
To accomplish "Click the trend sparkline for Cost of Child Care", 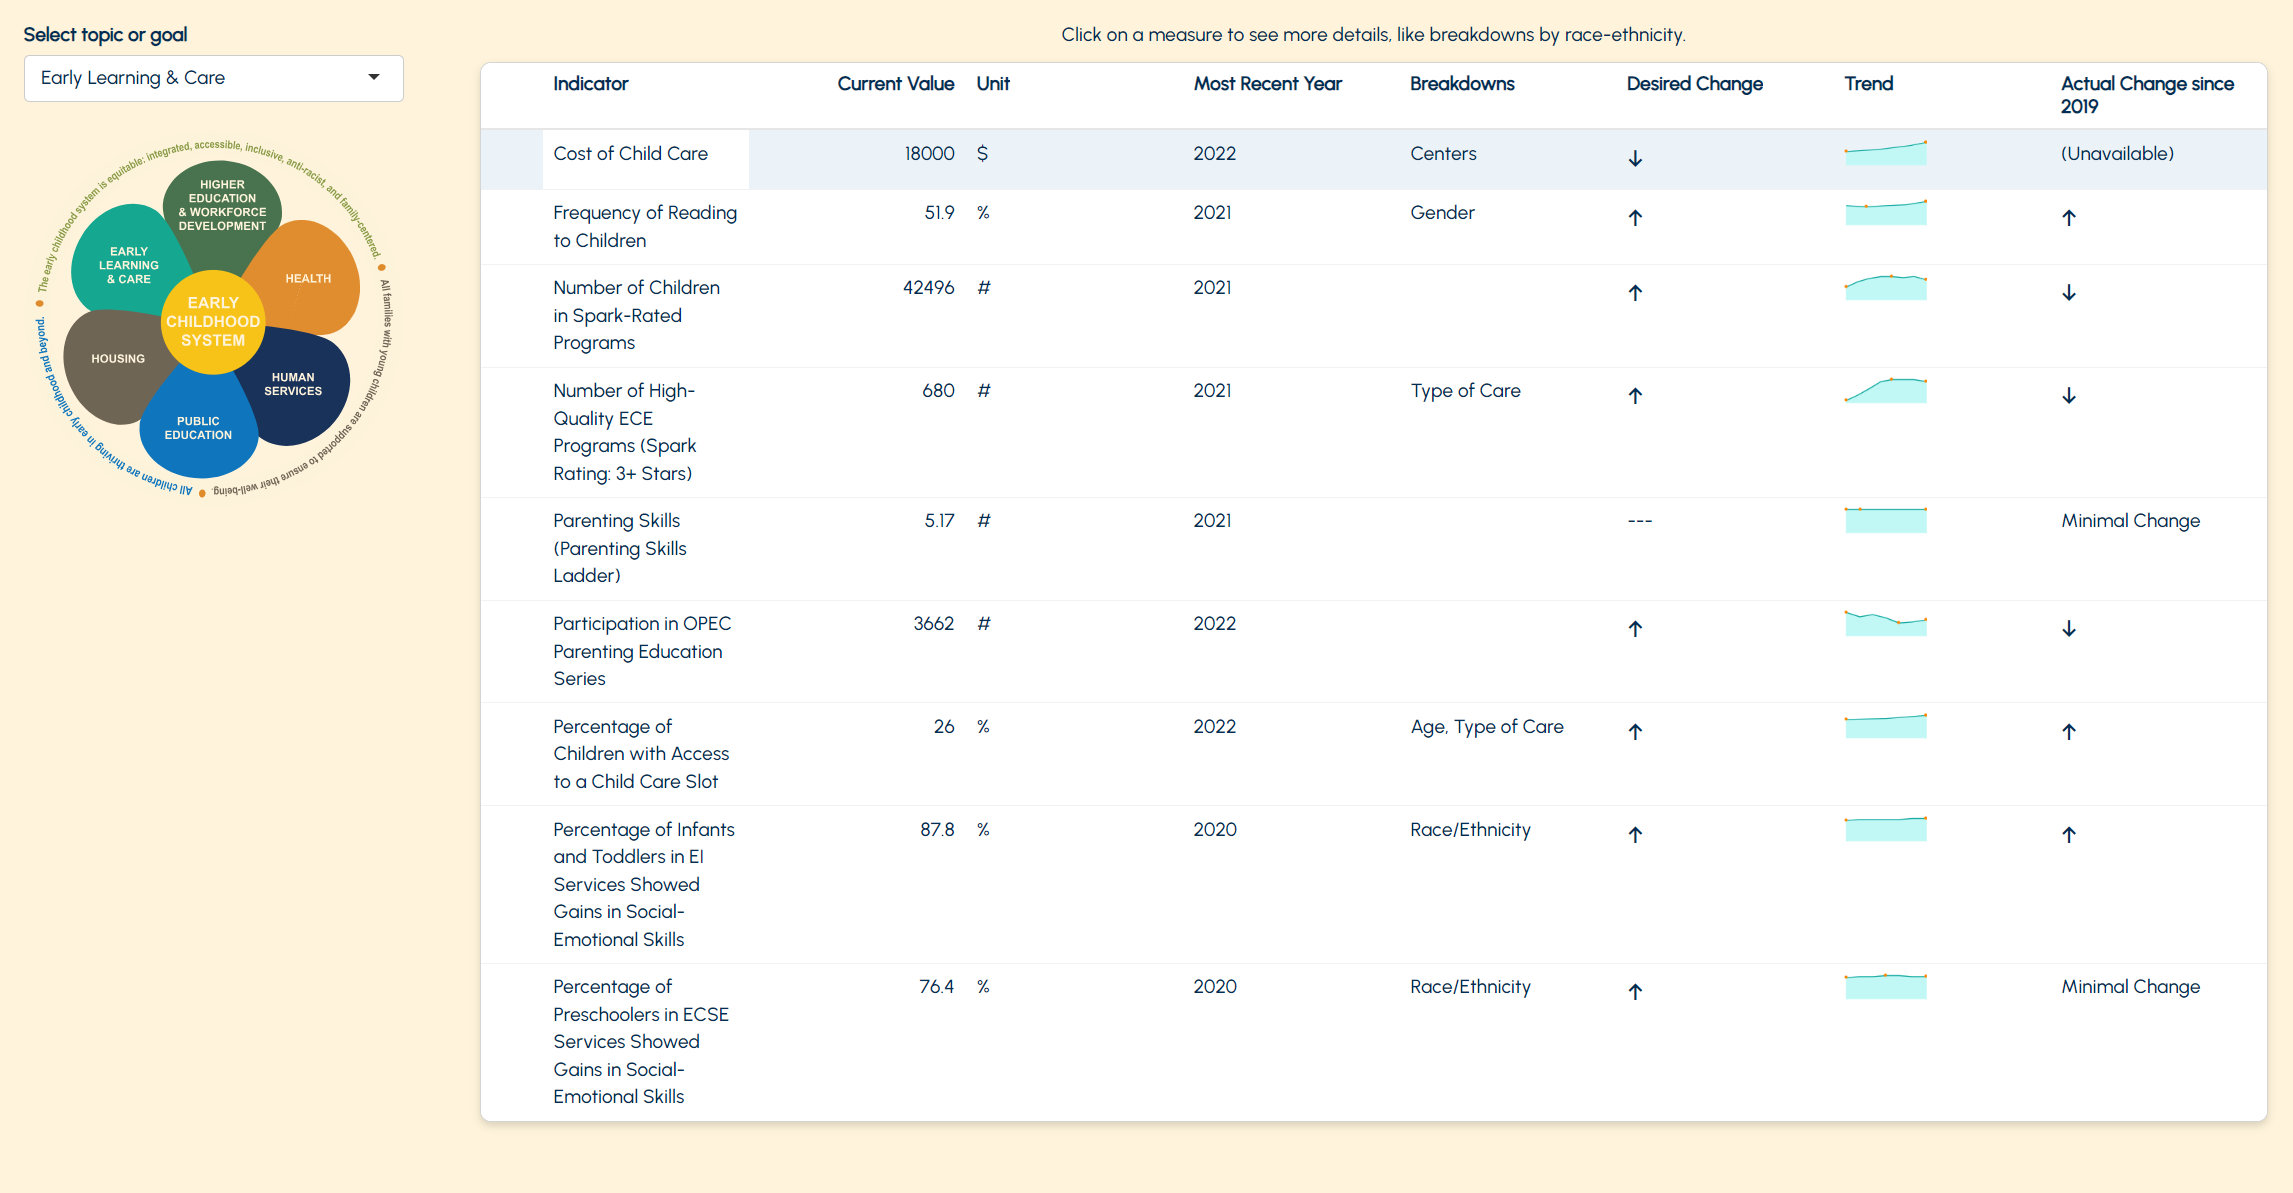I will coord(1886,153).
